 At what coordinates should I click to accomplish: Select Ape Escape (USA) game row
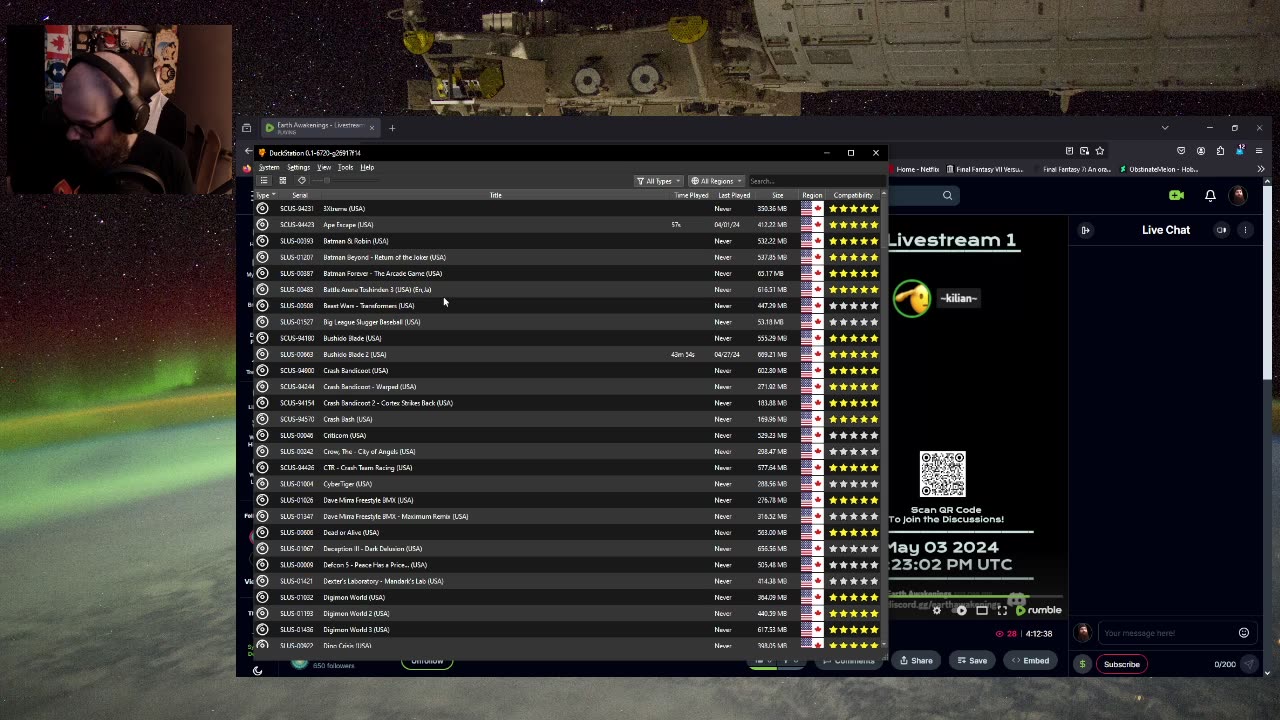(568, 225)
